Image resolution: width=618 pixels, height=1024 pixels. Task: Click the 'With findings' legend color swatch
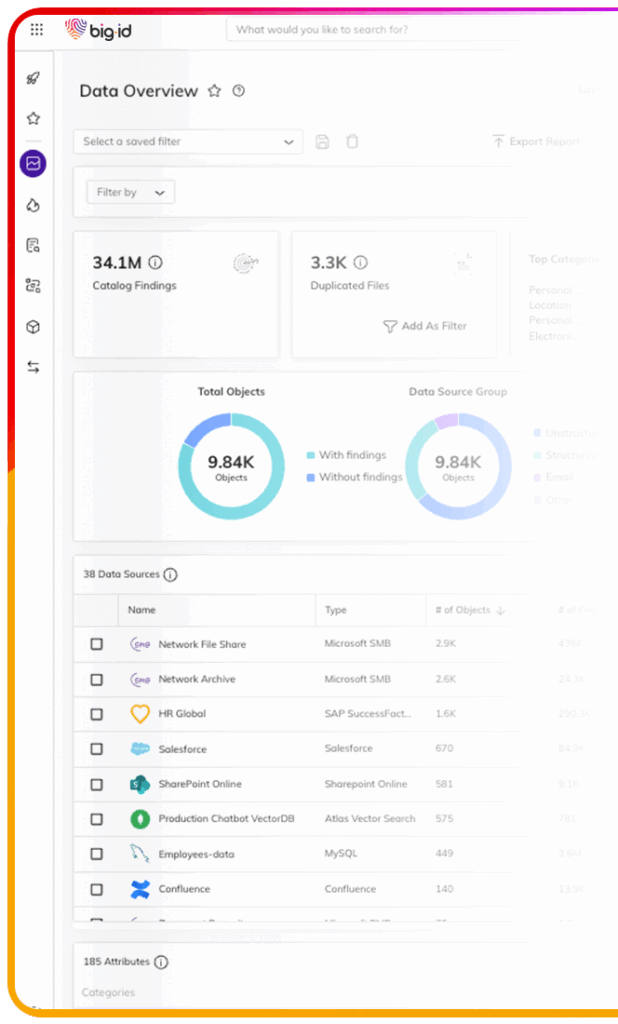click(311, 456)
